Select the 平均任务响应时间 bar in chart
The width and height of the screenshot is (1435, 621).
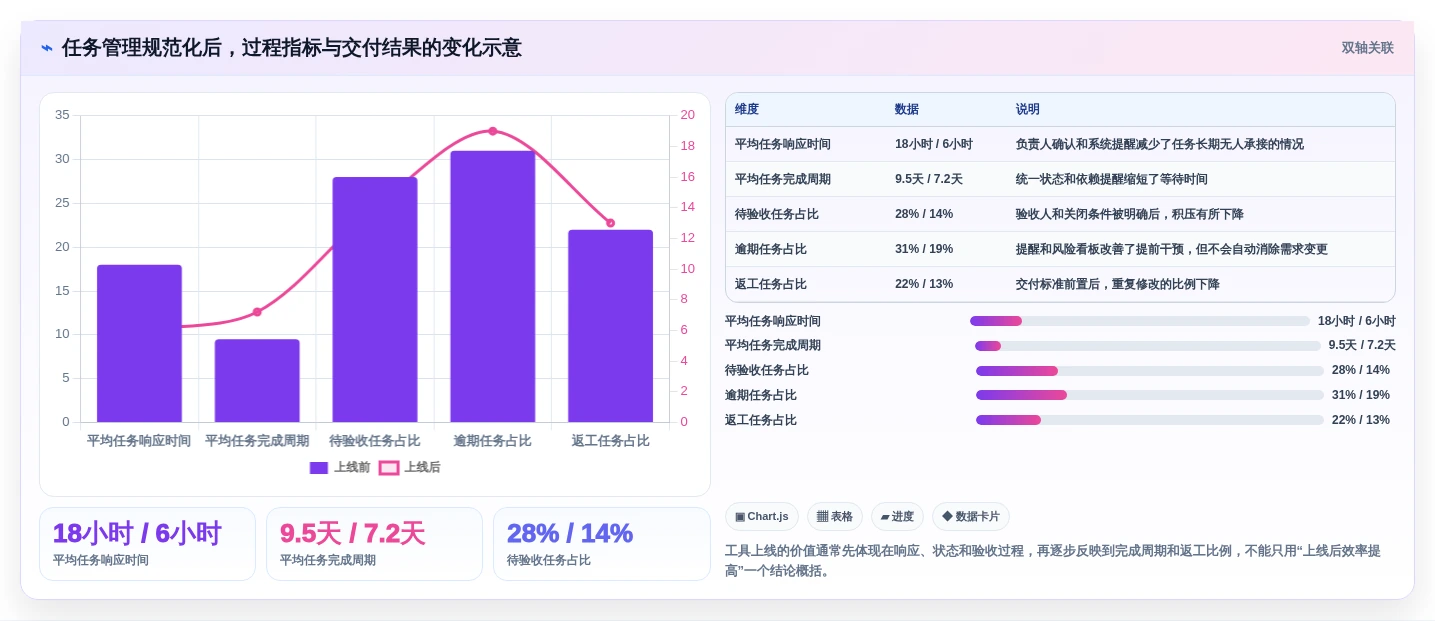coord(139,343)
